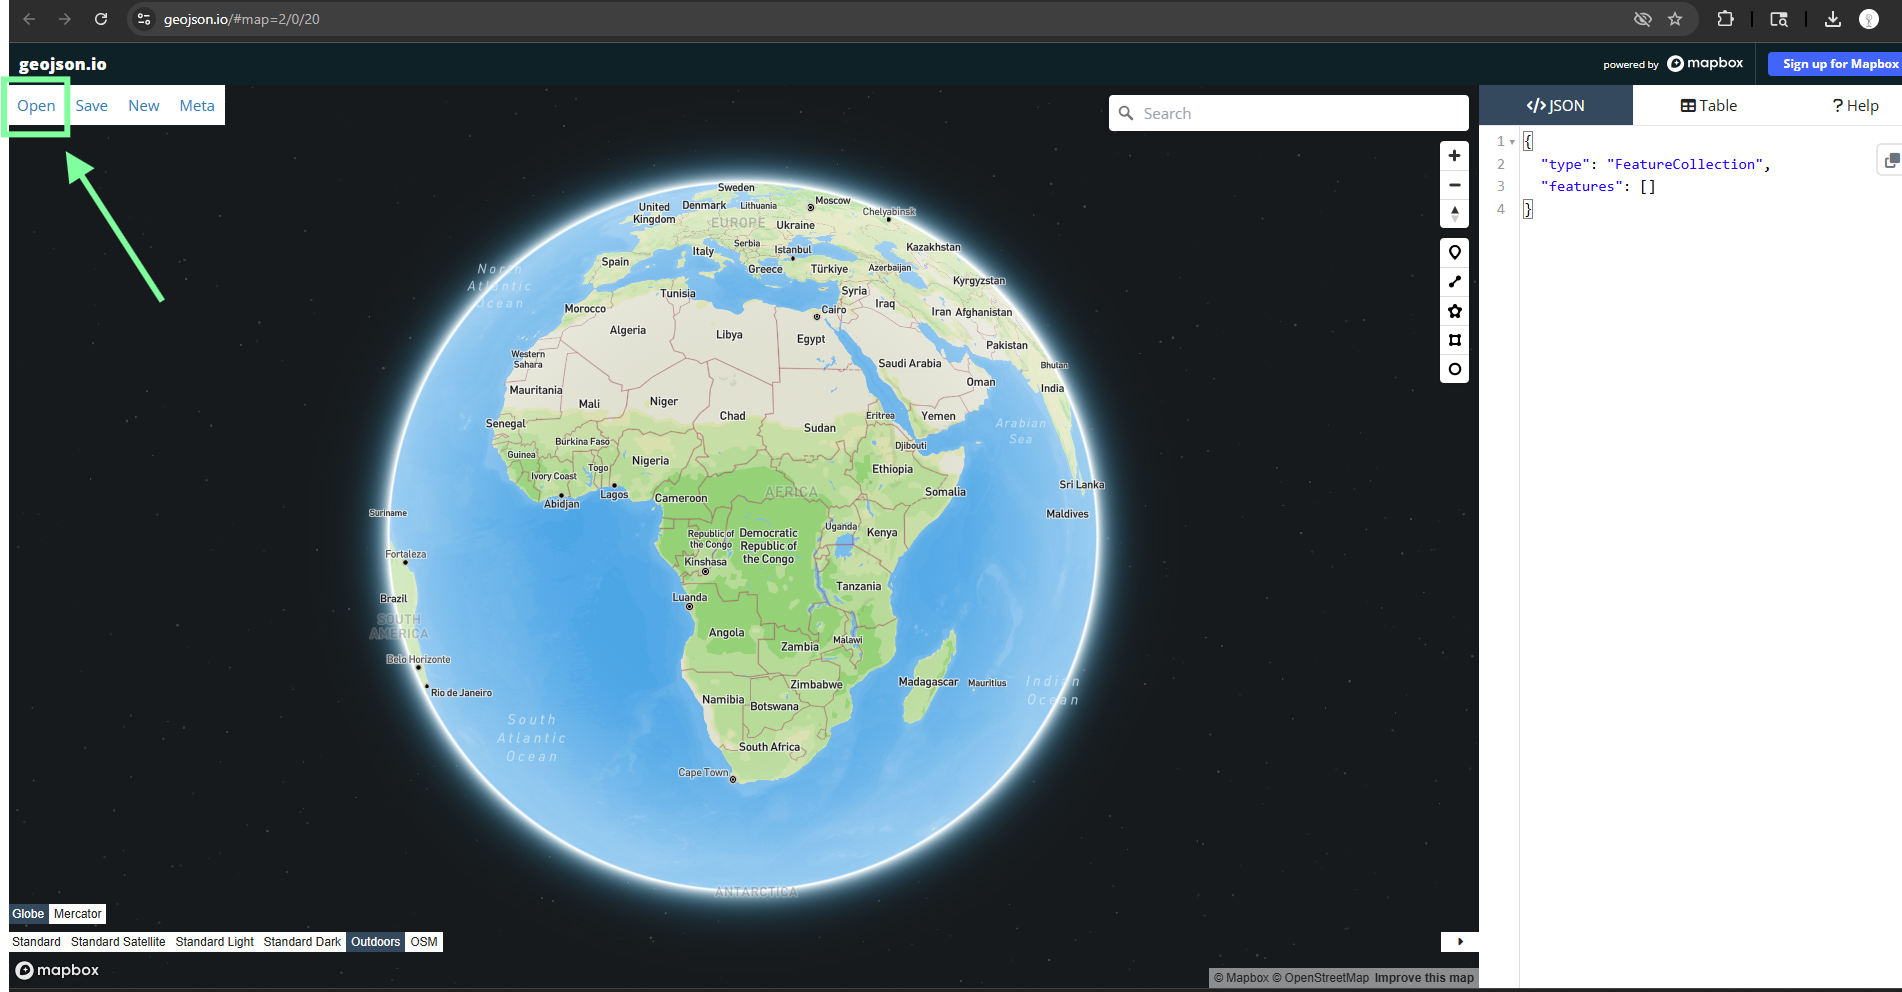Switch basemap style to Standard Satellite
The width and height of the screenshot is (1902, 992).
pos(118,942)
